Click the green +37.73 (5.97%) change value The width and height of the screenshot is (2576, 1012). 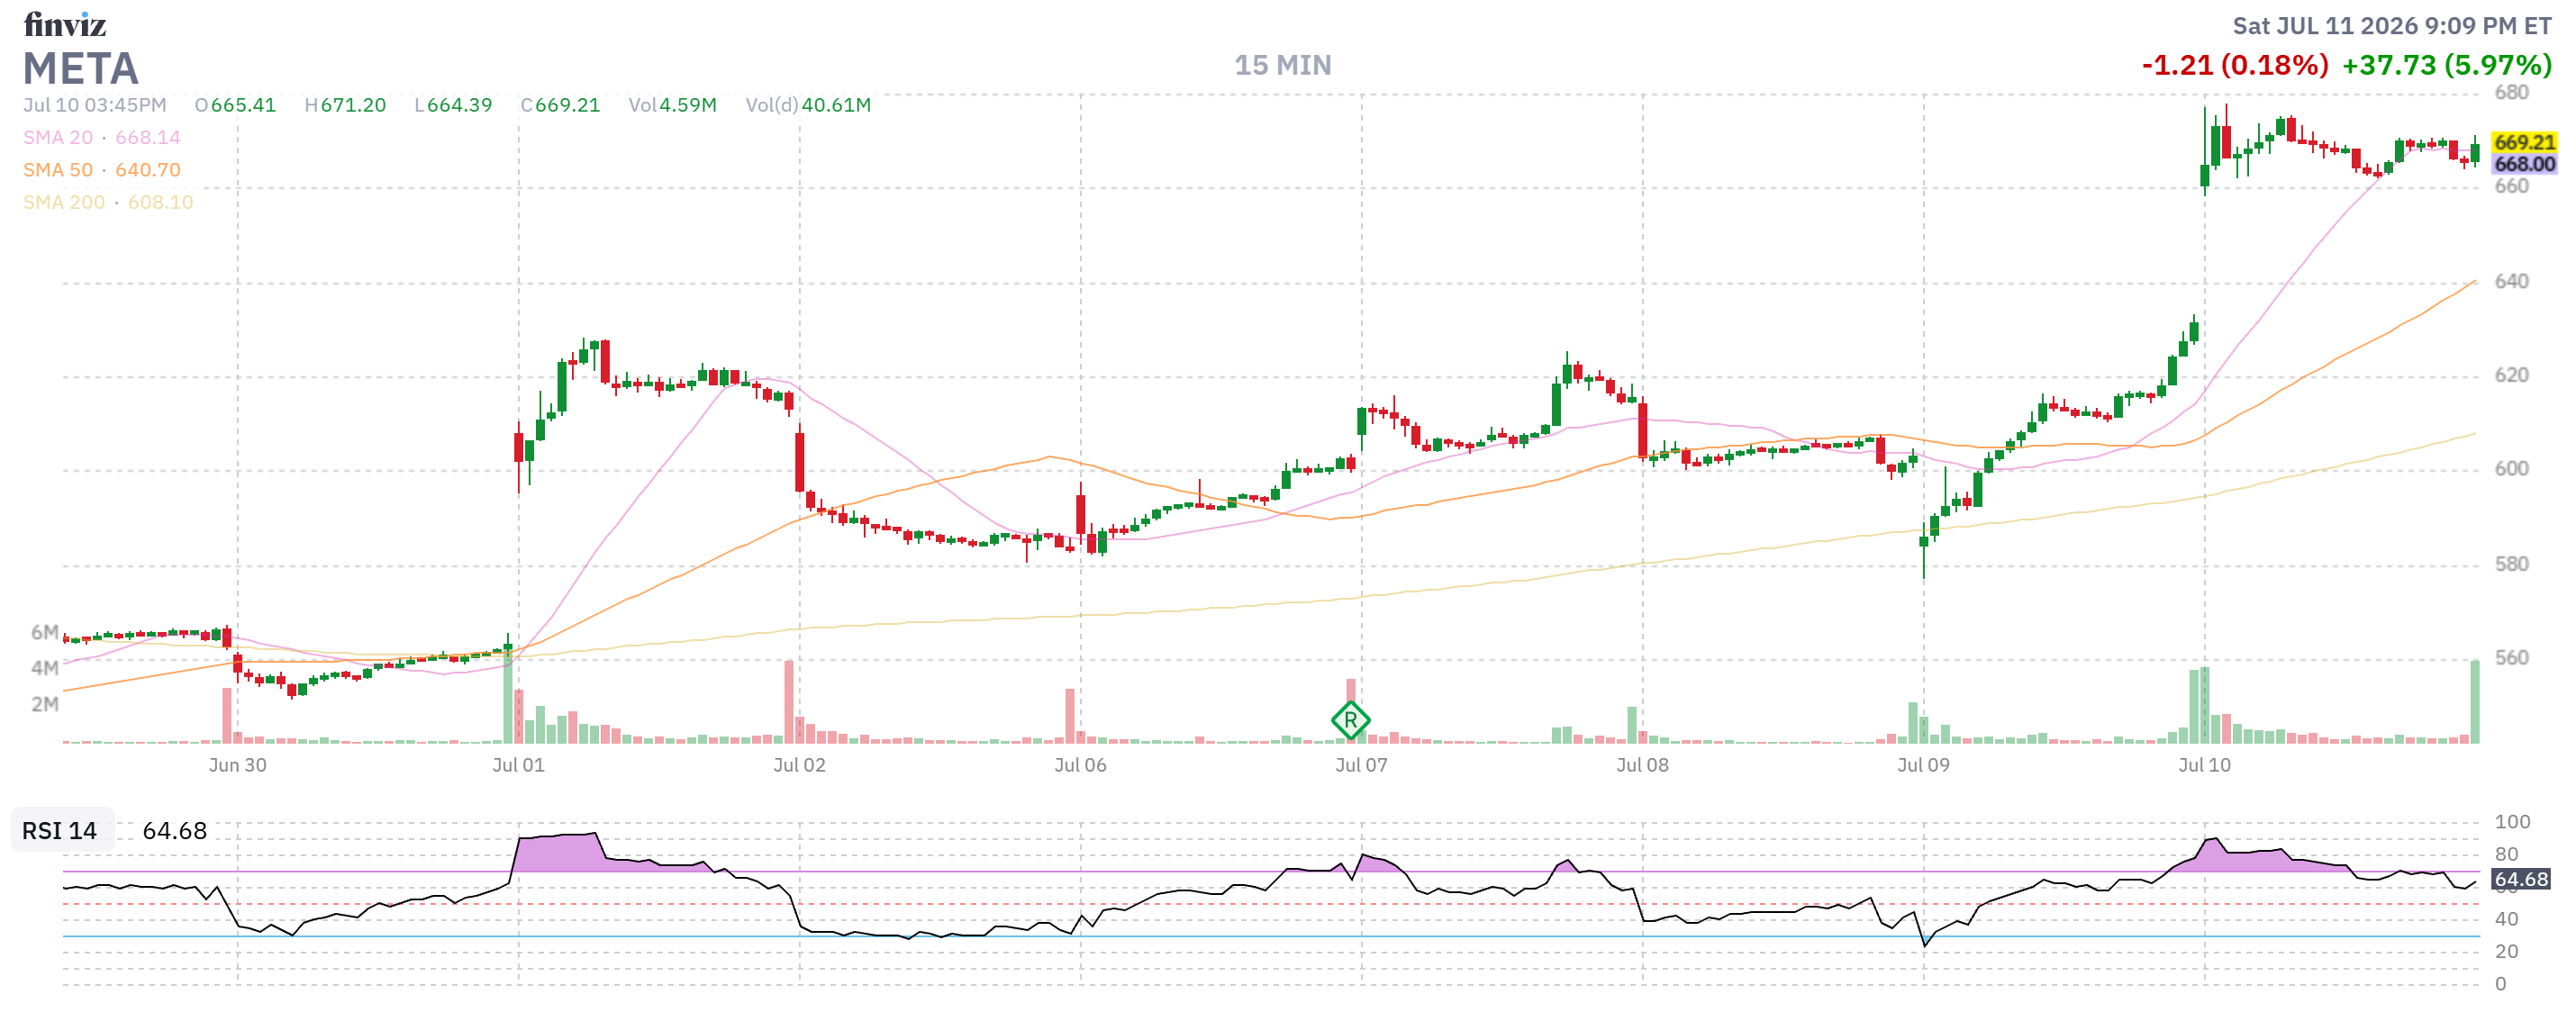pyautogui.click(x=2447, y=65)
